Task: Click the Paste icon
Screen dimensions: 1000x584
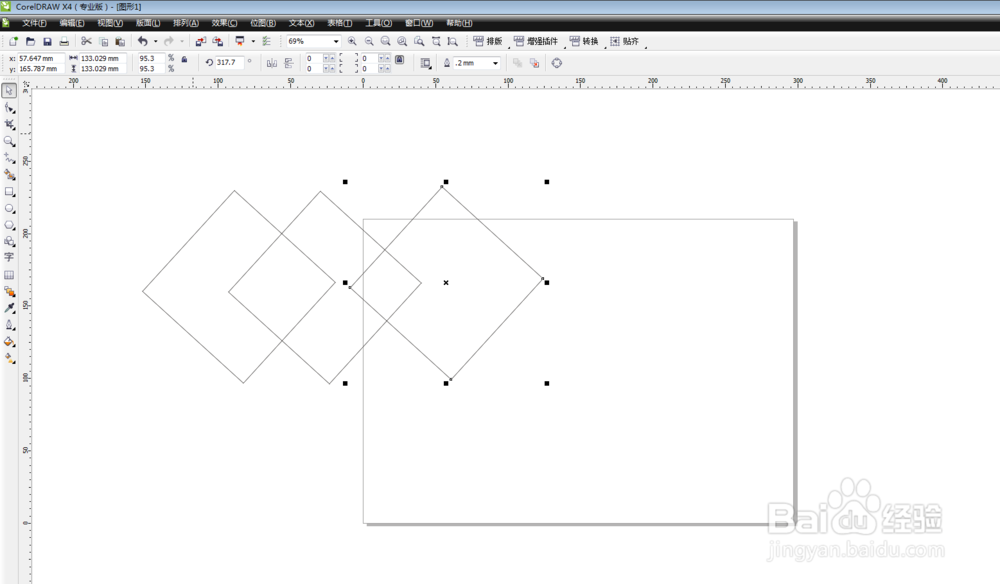Action: point(120,41)
